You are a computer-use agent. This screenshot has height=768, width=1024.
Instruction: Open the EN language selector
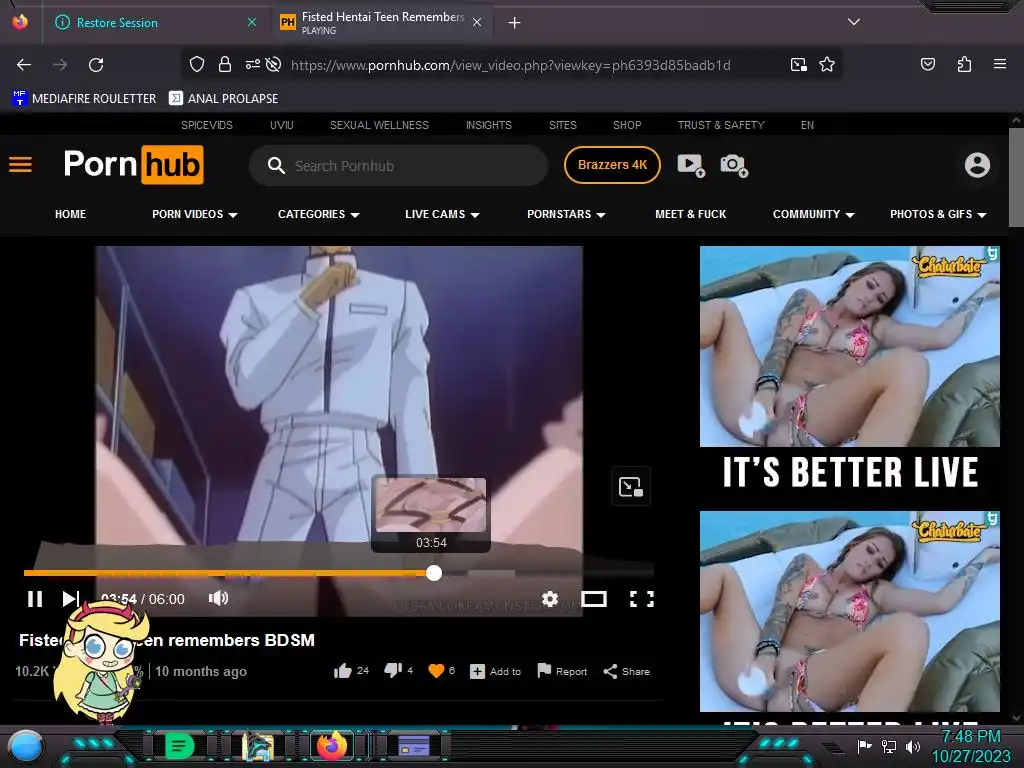coord(807,125)
